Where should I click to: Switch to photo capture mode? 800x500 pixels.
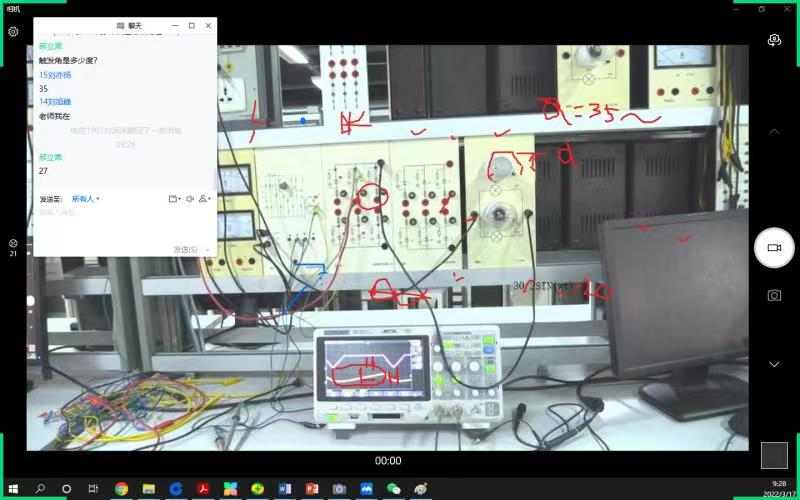coord(774,295)
